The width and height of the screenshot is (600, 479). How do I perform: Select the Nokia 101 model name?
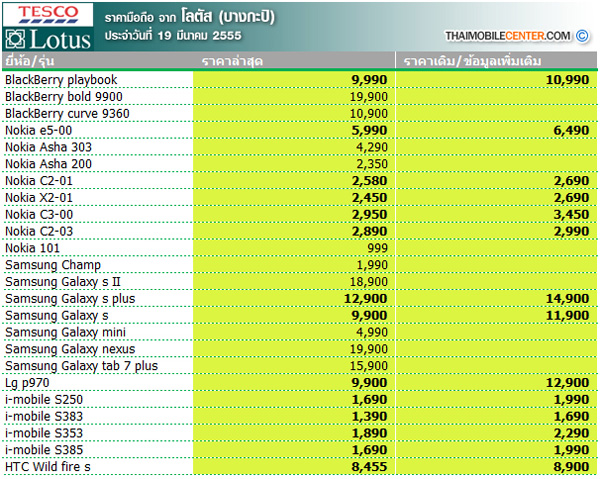(x=33, y=248)
